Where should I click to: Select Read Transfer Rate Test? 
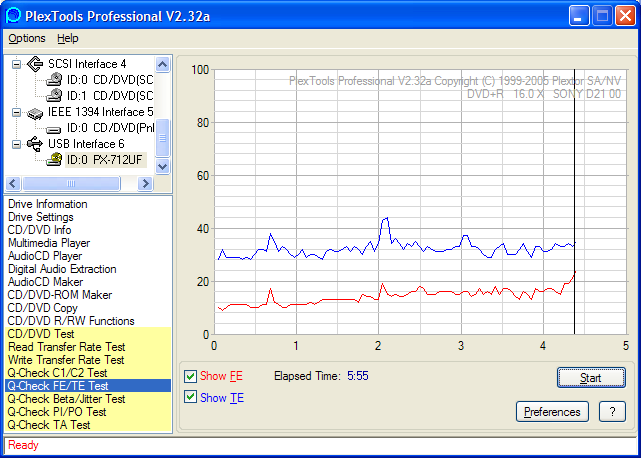(88, 347)
